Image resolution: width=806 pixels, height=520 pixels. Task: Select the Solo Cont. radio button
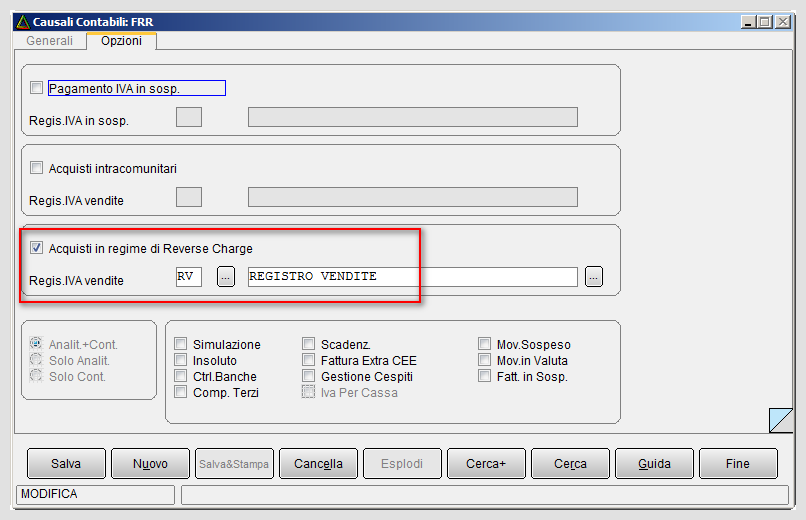tap(36, 376)
